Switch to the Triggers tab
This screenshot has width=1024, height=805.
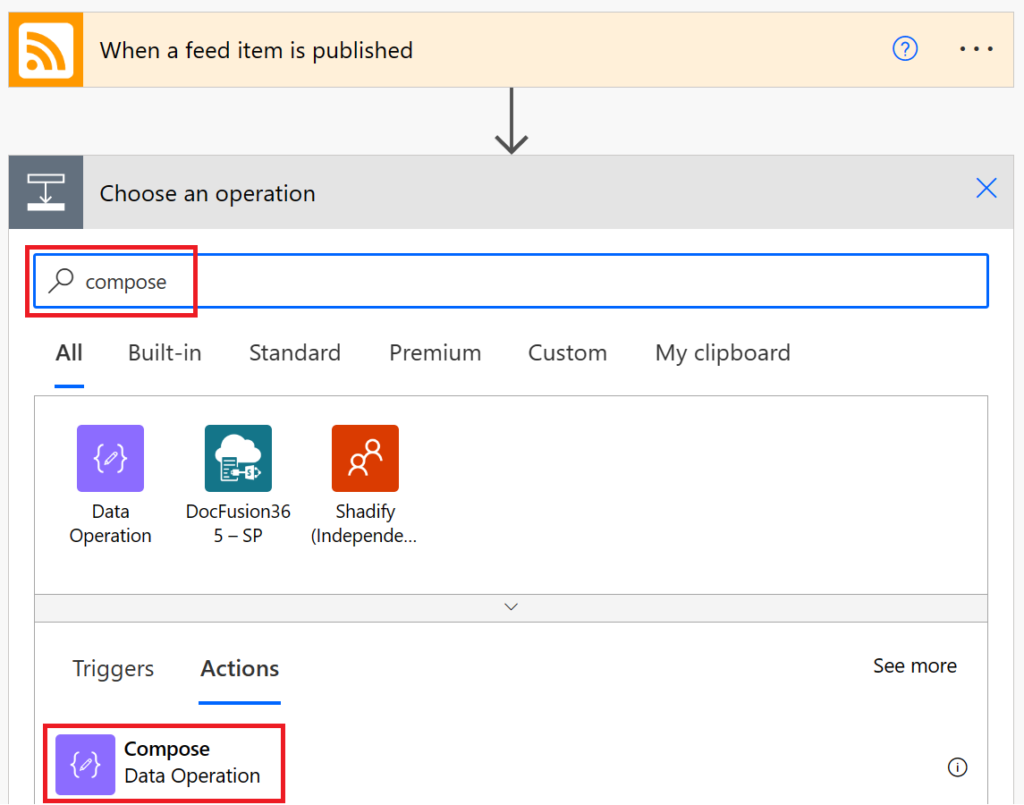click(112, 668)
